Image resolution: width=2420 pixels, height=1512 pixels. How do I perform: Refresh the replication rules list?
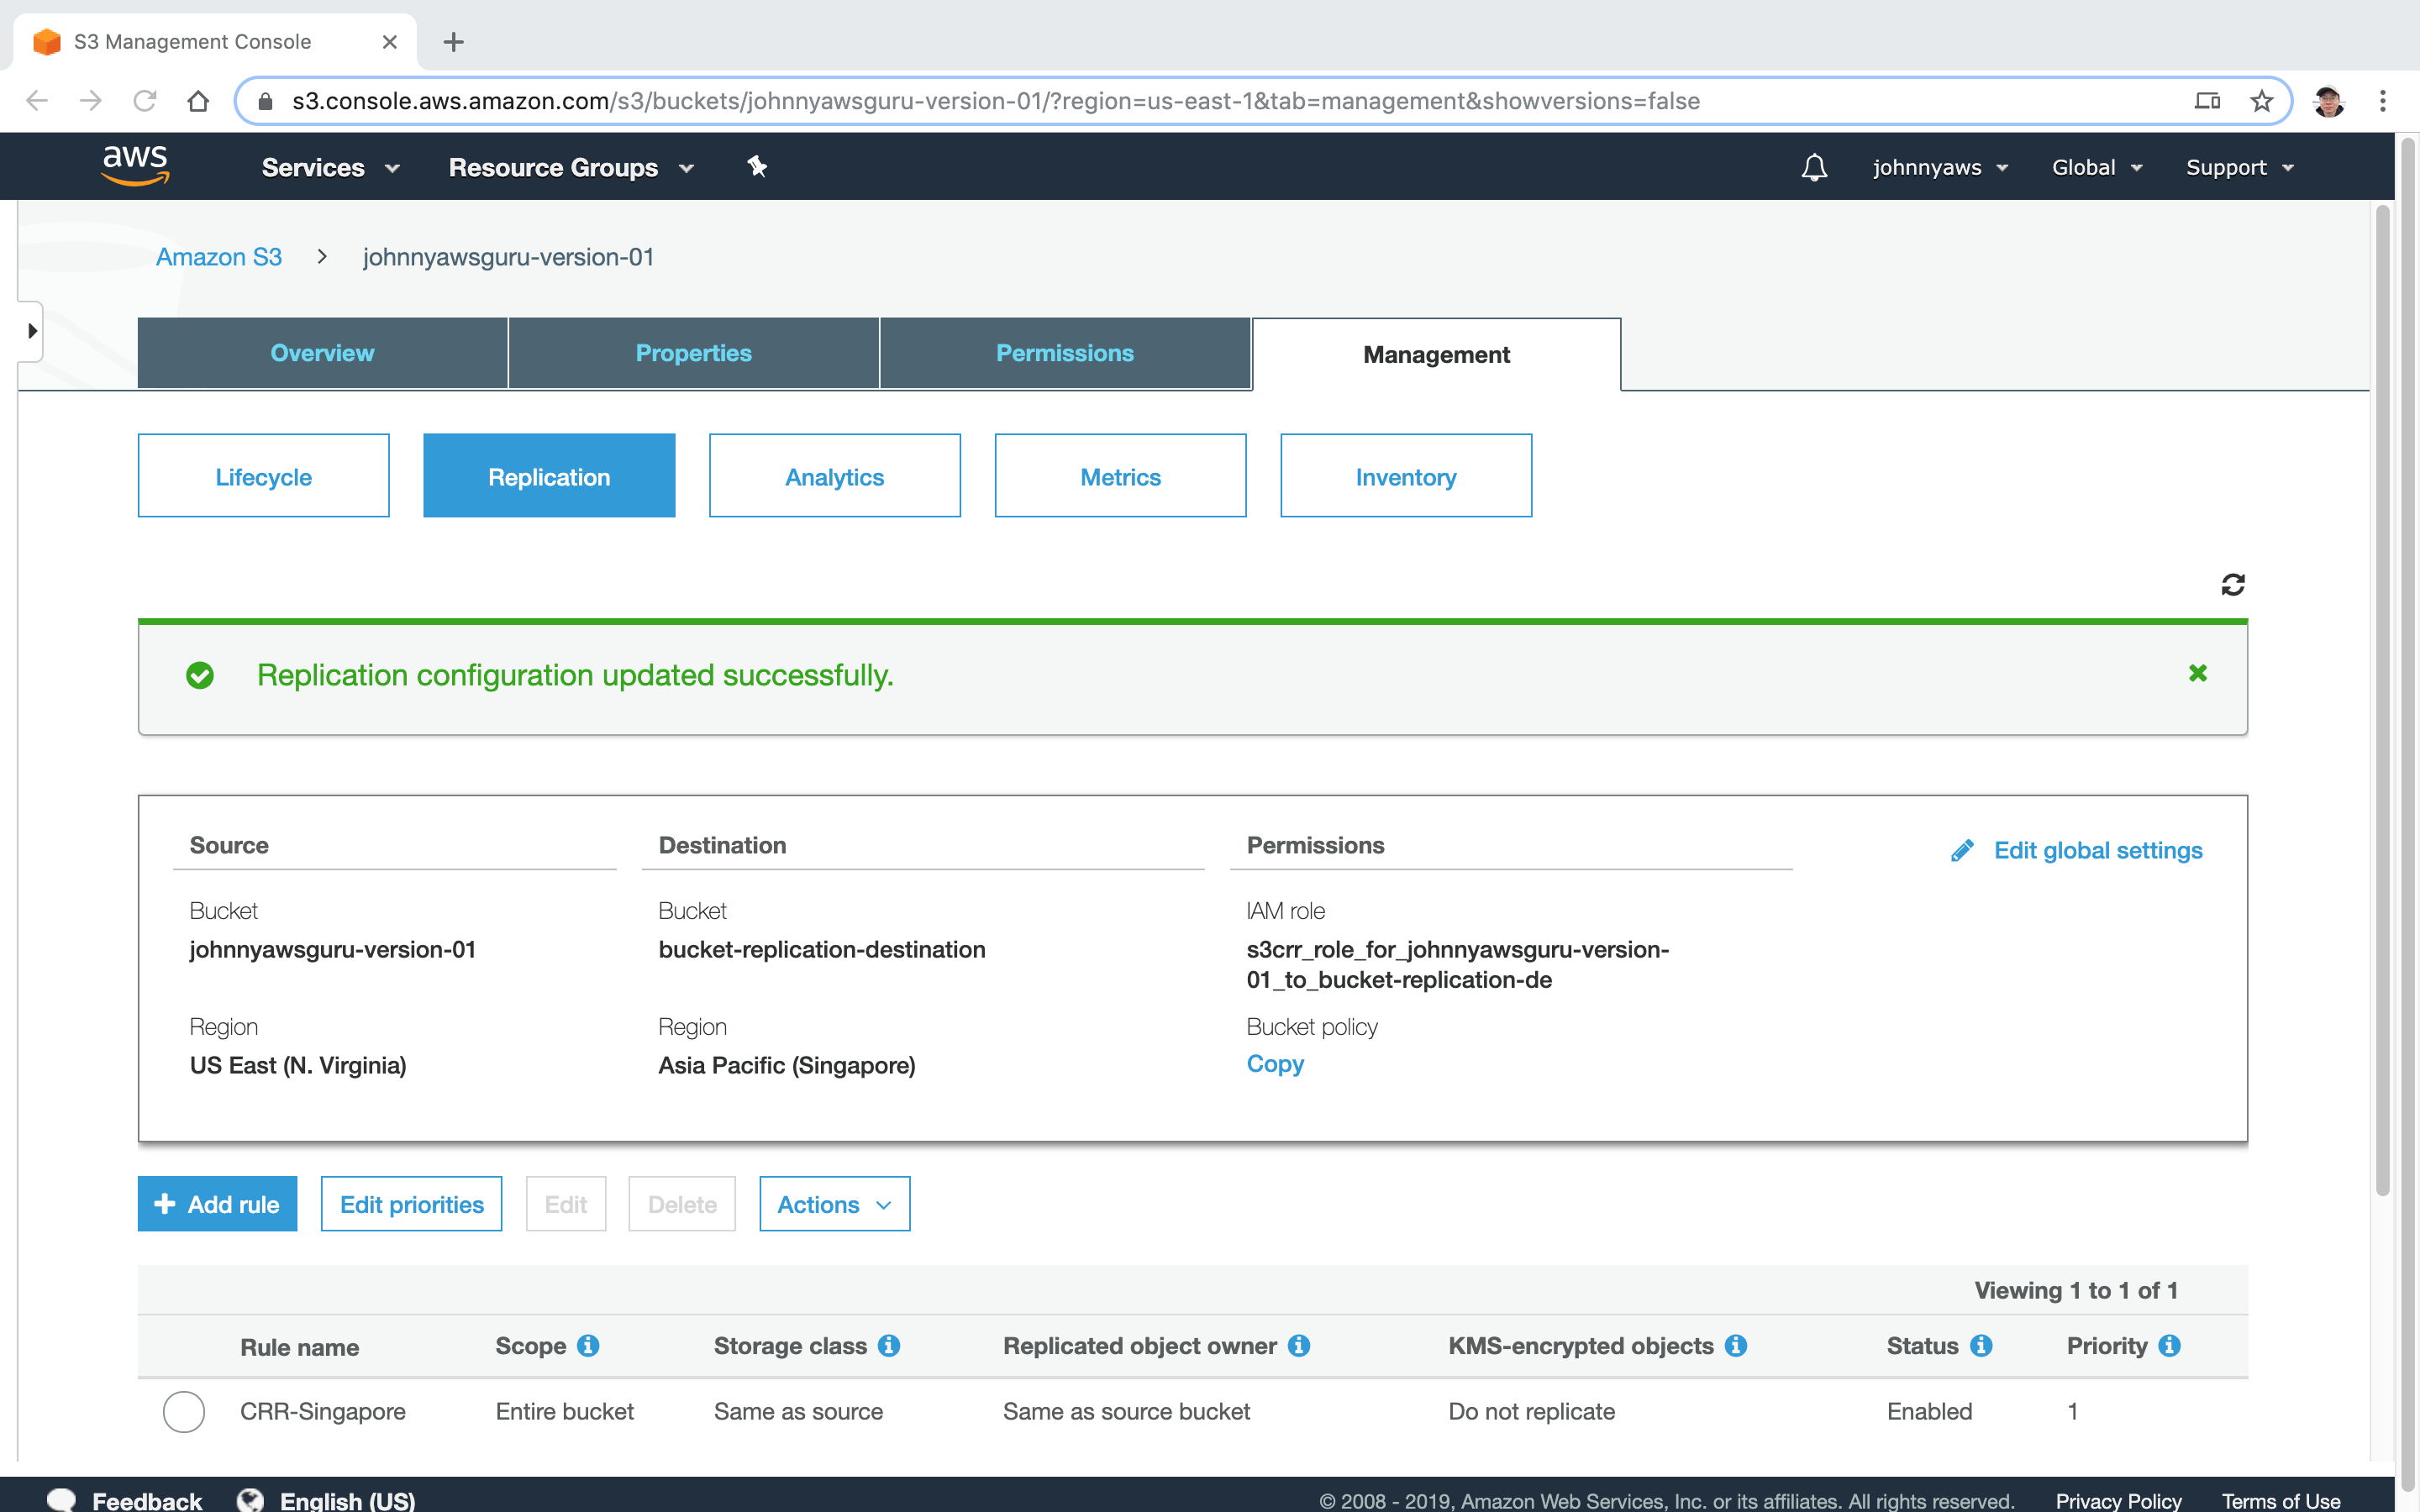tap(2233, 584)
